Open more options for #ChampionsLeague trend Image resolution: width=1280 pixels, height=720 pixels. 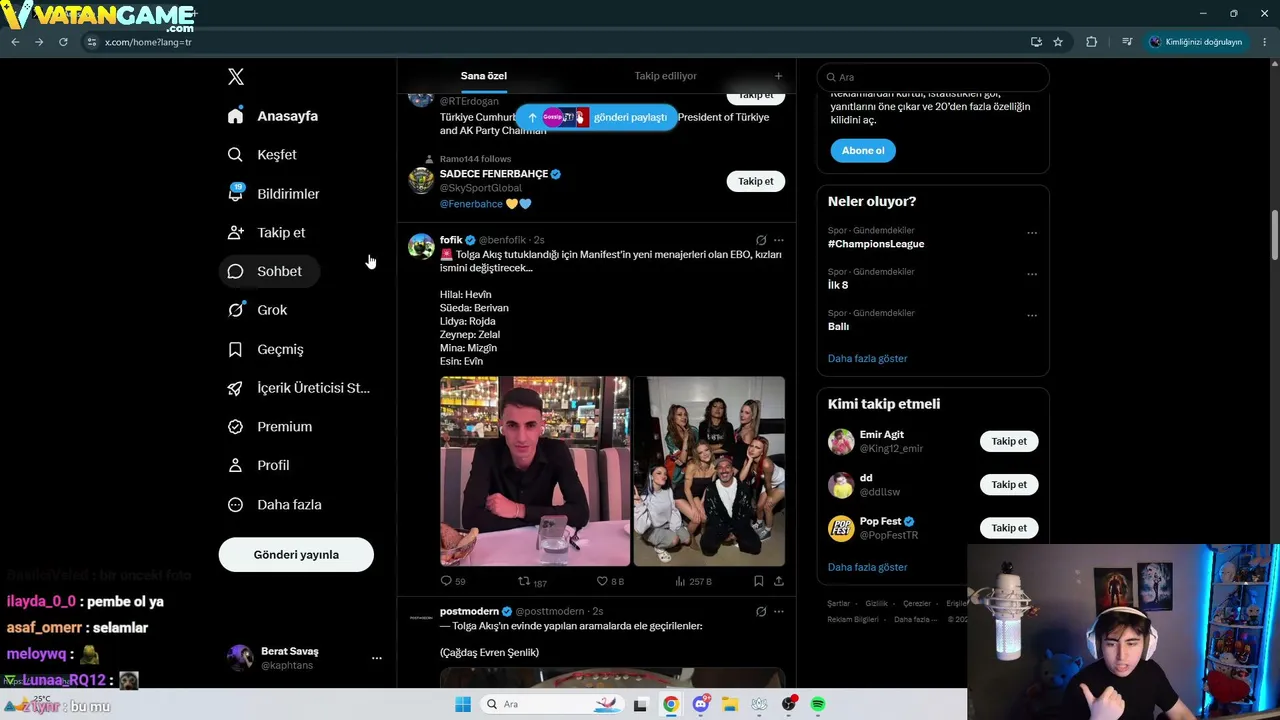coord(1032,233)
